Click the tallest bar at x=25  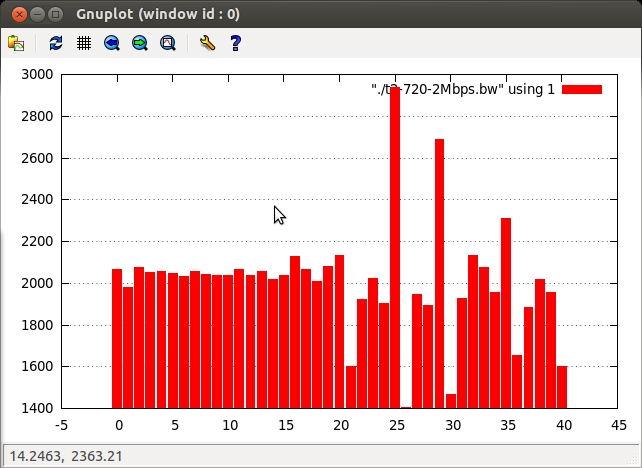pos(395,250)
